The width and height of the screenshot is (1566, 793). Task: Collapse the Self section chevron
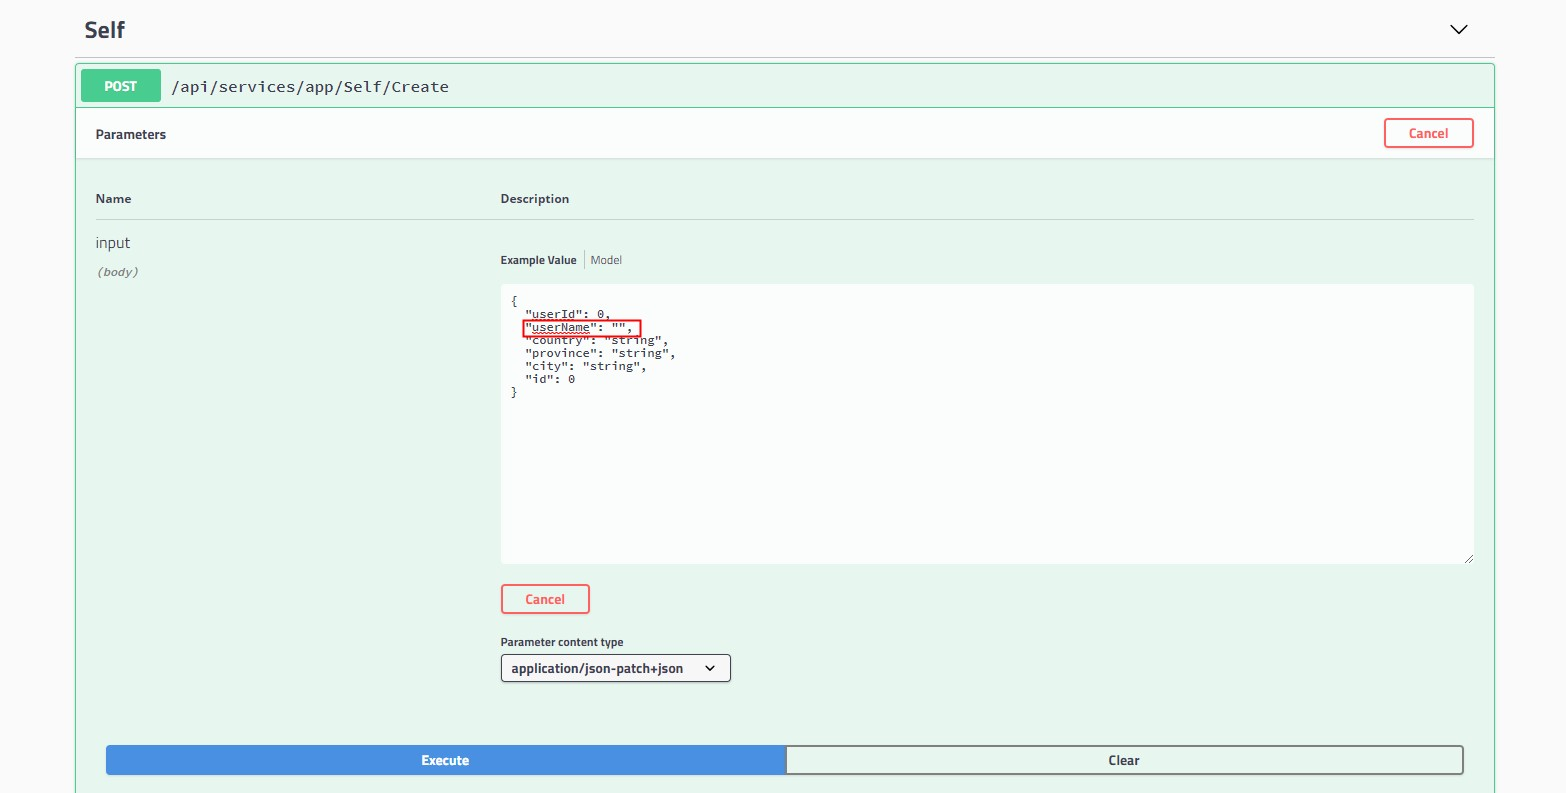click(1458, 30)
